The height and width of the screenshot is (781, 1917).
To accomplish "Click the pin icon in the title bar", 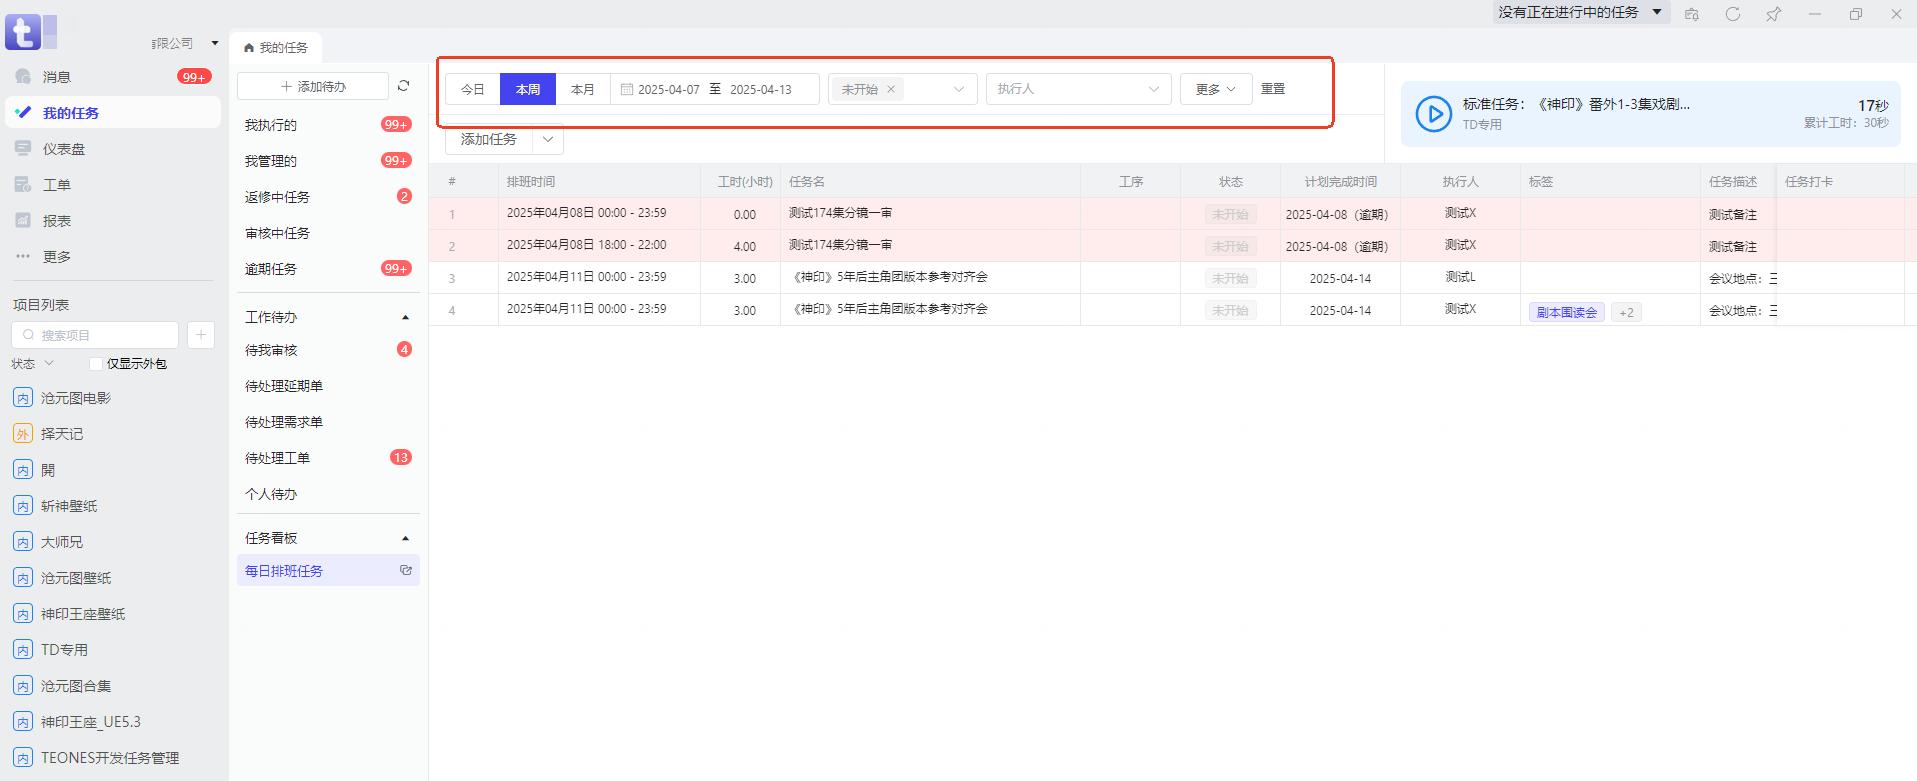I will tap(1773, 14).
